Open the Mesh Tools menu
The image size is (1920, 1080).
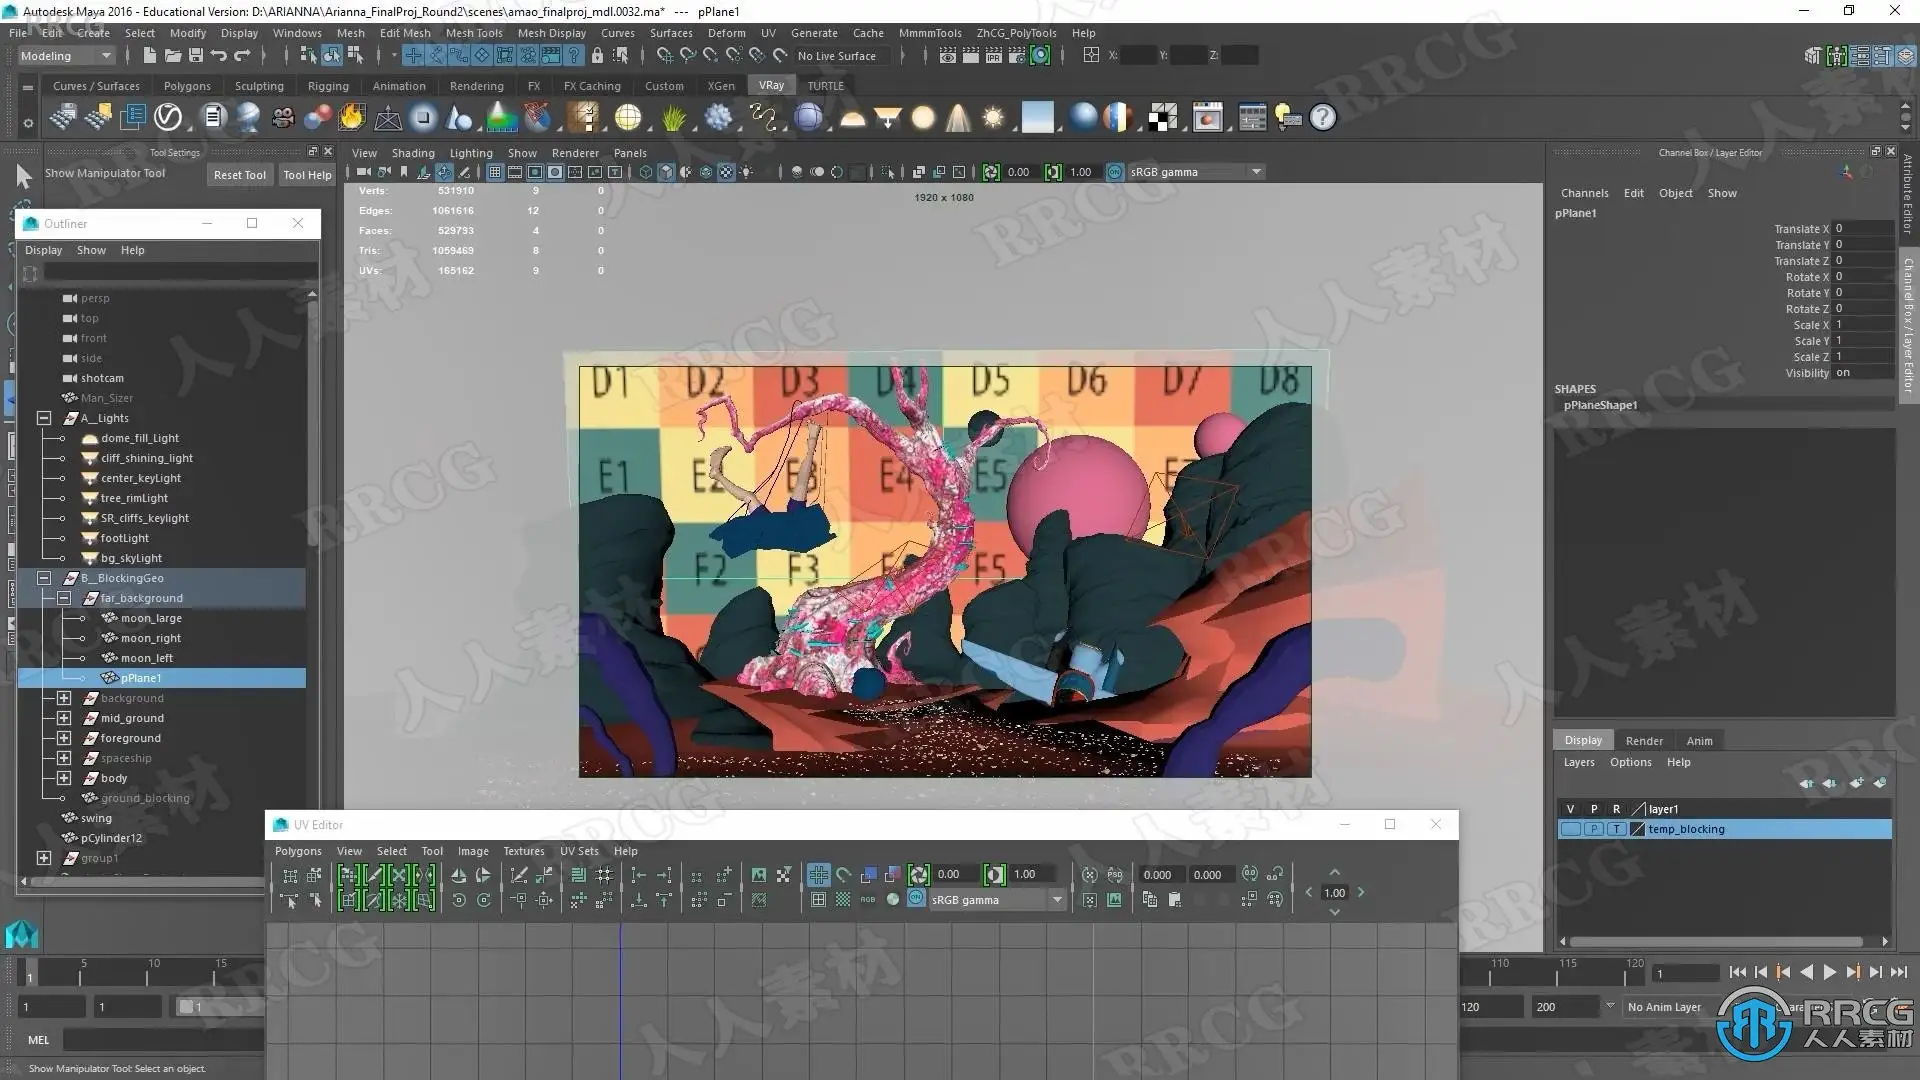pos(473,33)
